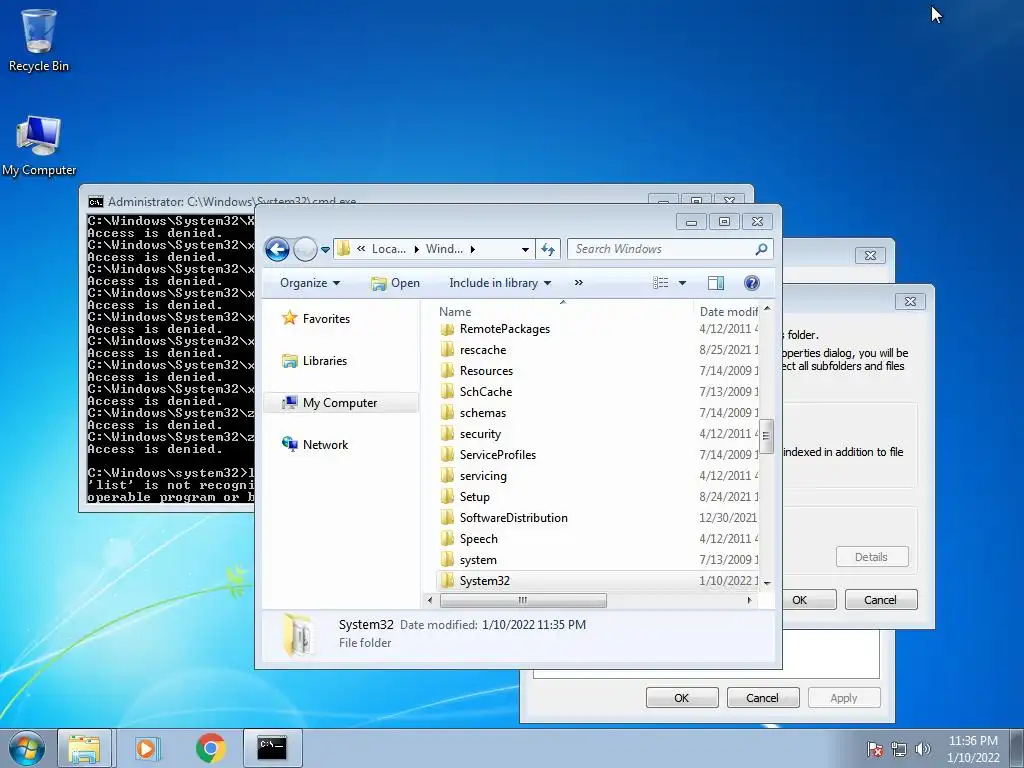
Task: Expand the address bar history dropdown
Action: 525,249
